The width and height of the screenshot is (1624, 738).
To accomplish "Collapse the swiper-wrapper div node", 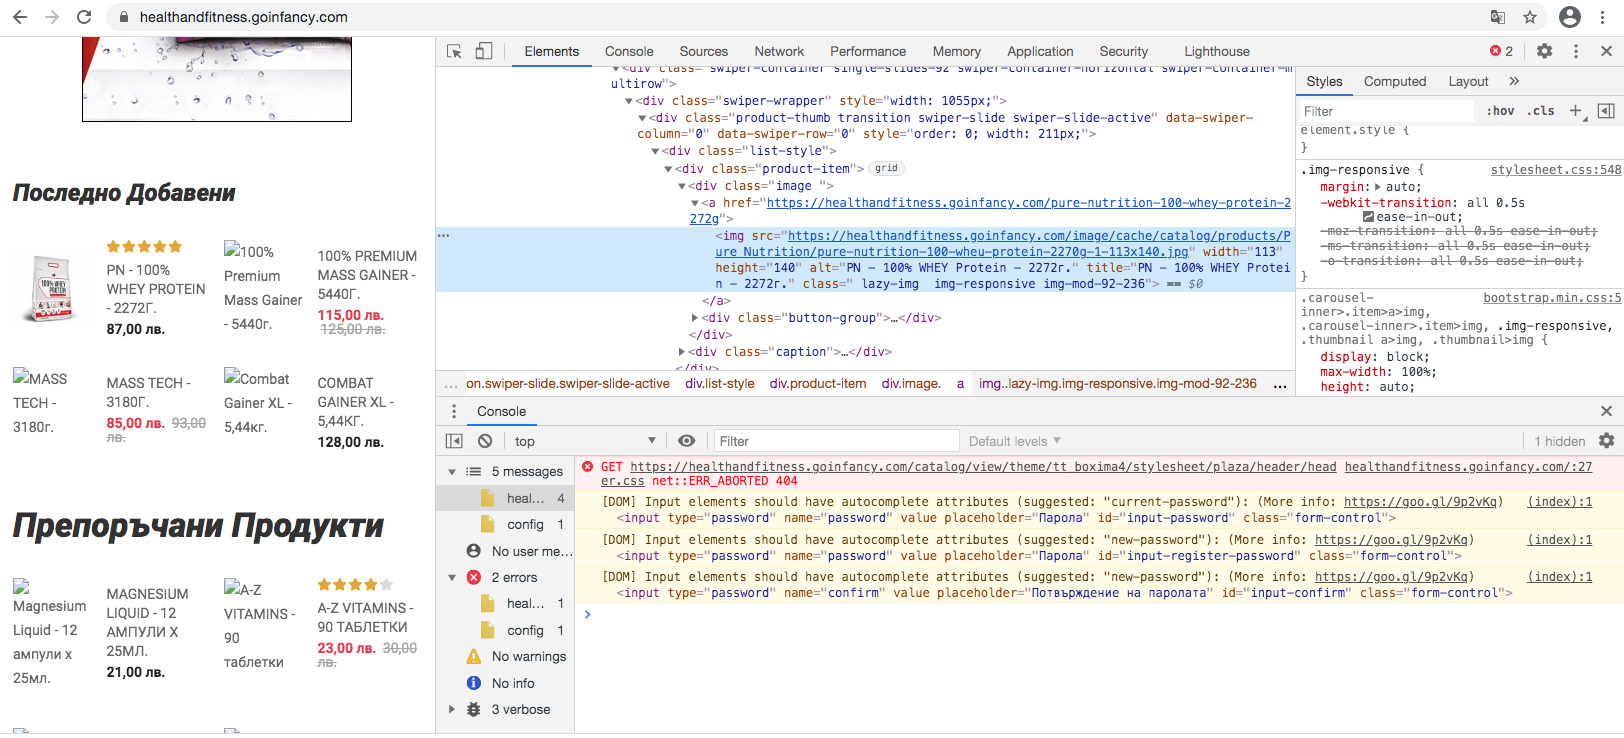I will click(x=630, y=101).
